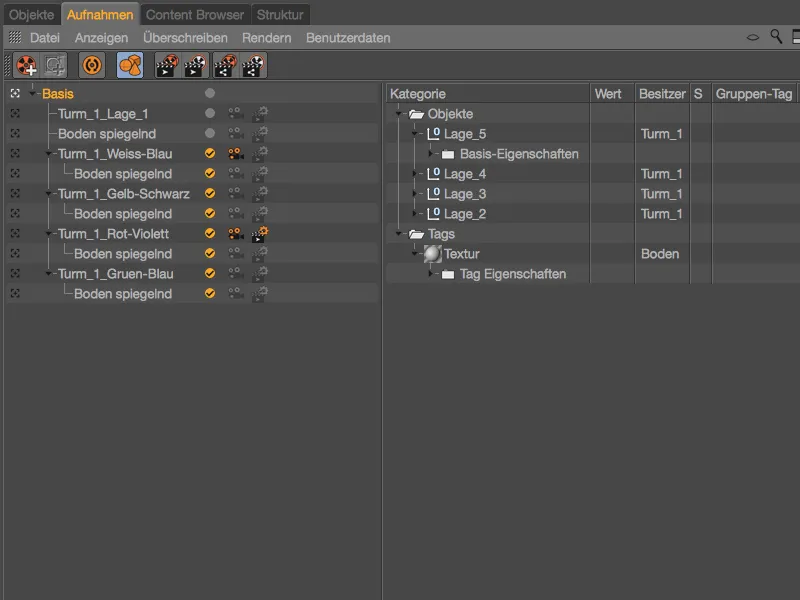Click the orange objects lock-overrides icon
The height and width of the screenshot is (600, 800).
click(x=130, y=65)
